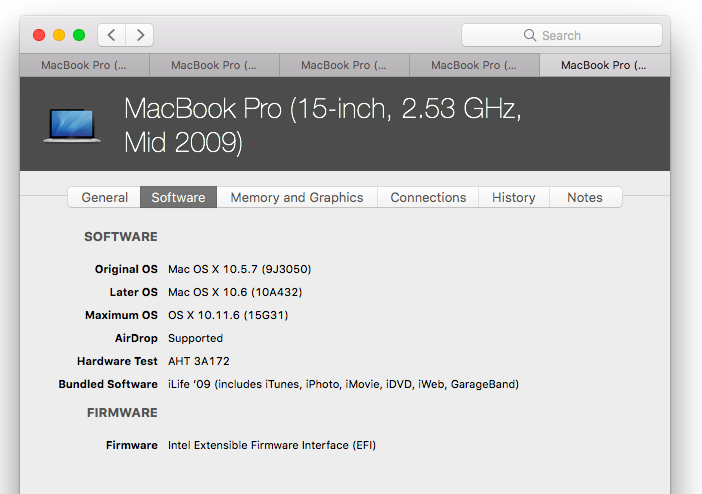The height and width of the screenshot is (494, 702).
Task: Open the General tab
Action: [104, 198]
